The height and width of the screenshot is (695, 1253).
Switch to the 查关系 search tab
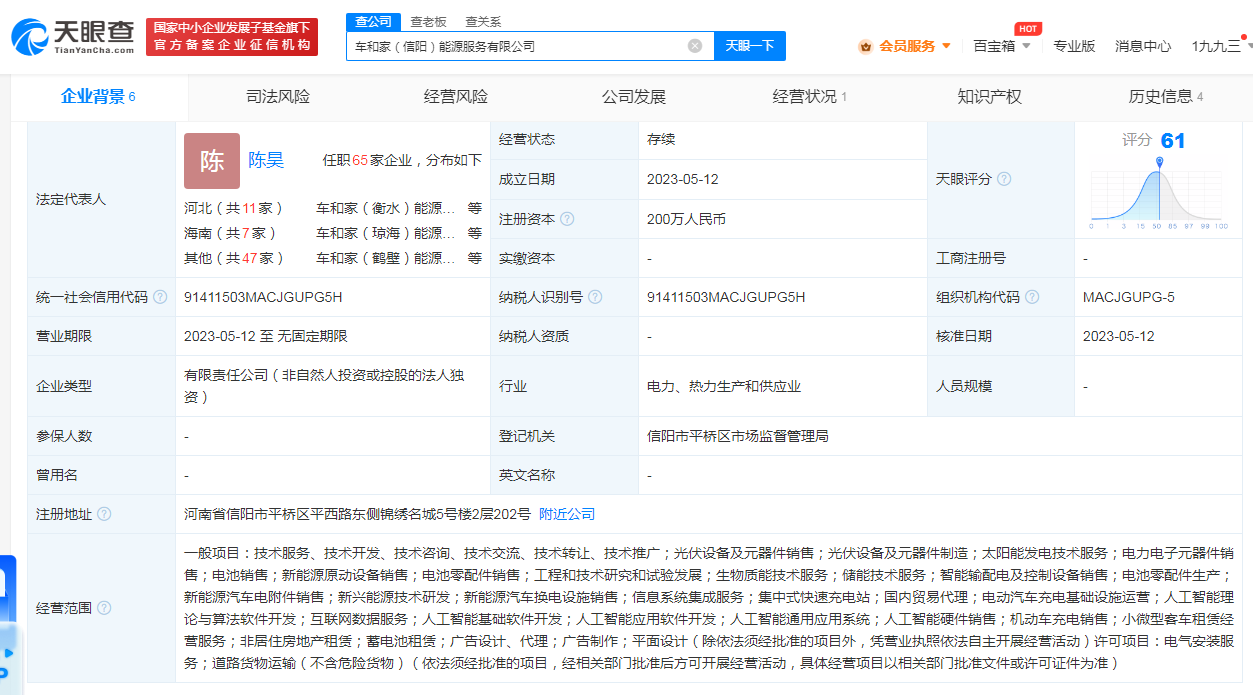(x=483, y=22)
